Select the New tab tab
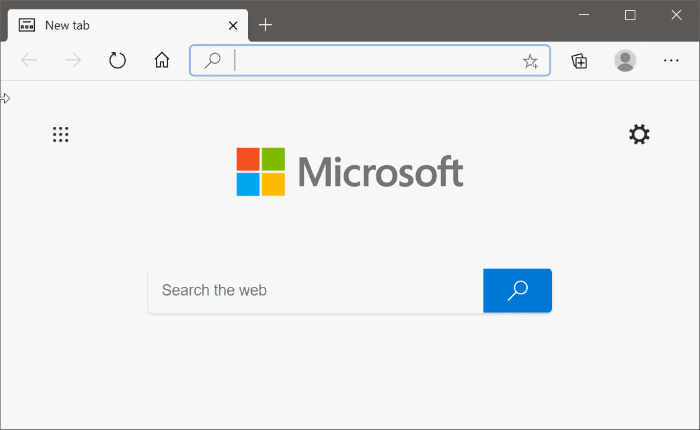Screen dimensions: 700x430 [x=128, y=25]
